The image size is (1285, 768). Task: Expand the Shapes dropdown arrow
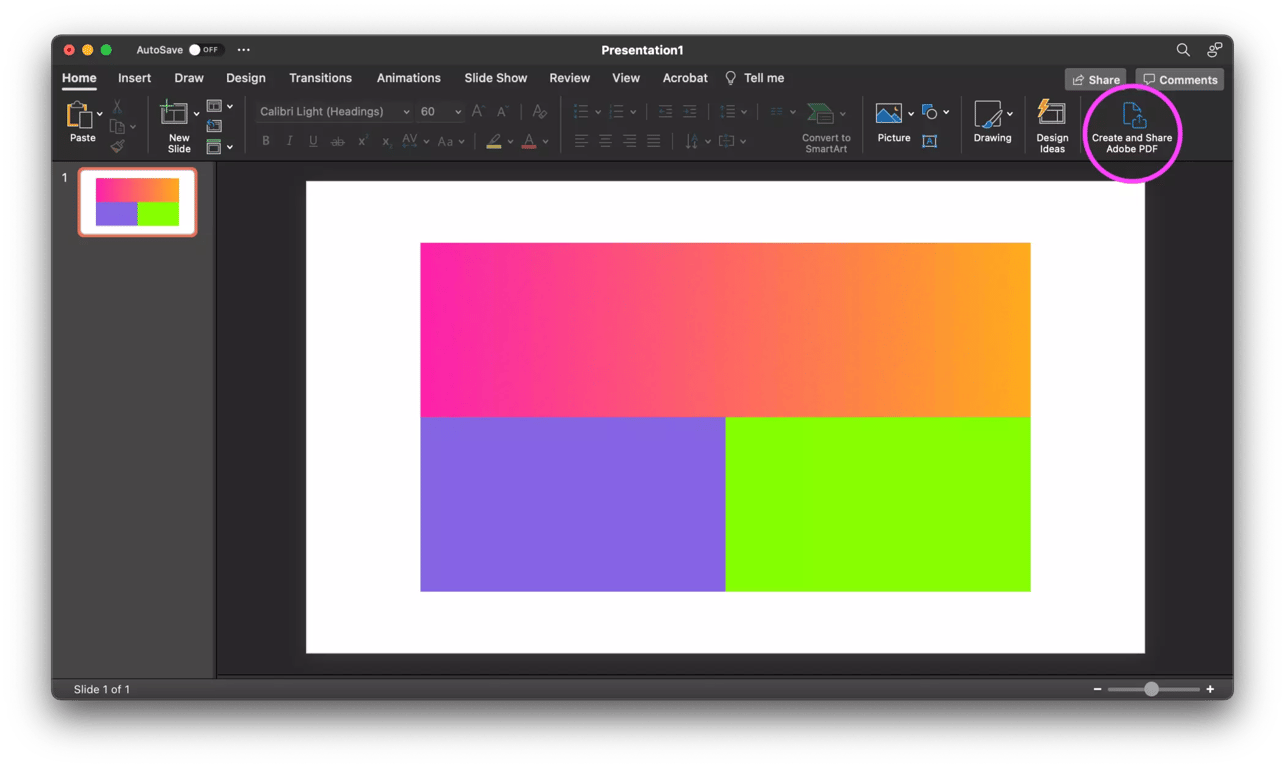point(946,112)
